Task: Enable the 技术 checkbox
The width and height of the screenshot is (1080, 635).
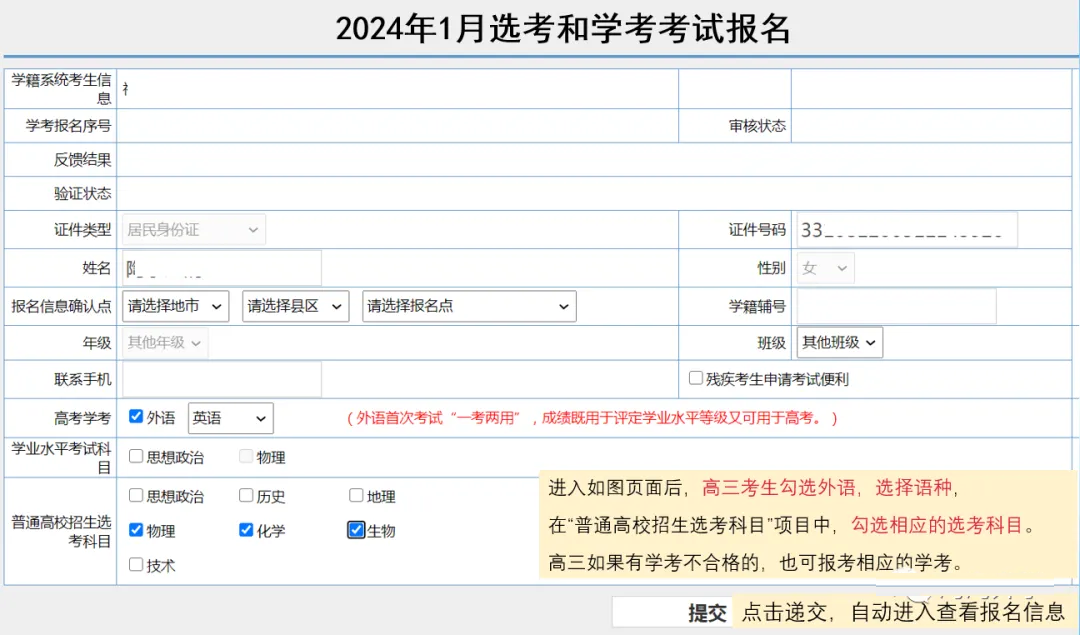Action: point(136,565)
